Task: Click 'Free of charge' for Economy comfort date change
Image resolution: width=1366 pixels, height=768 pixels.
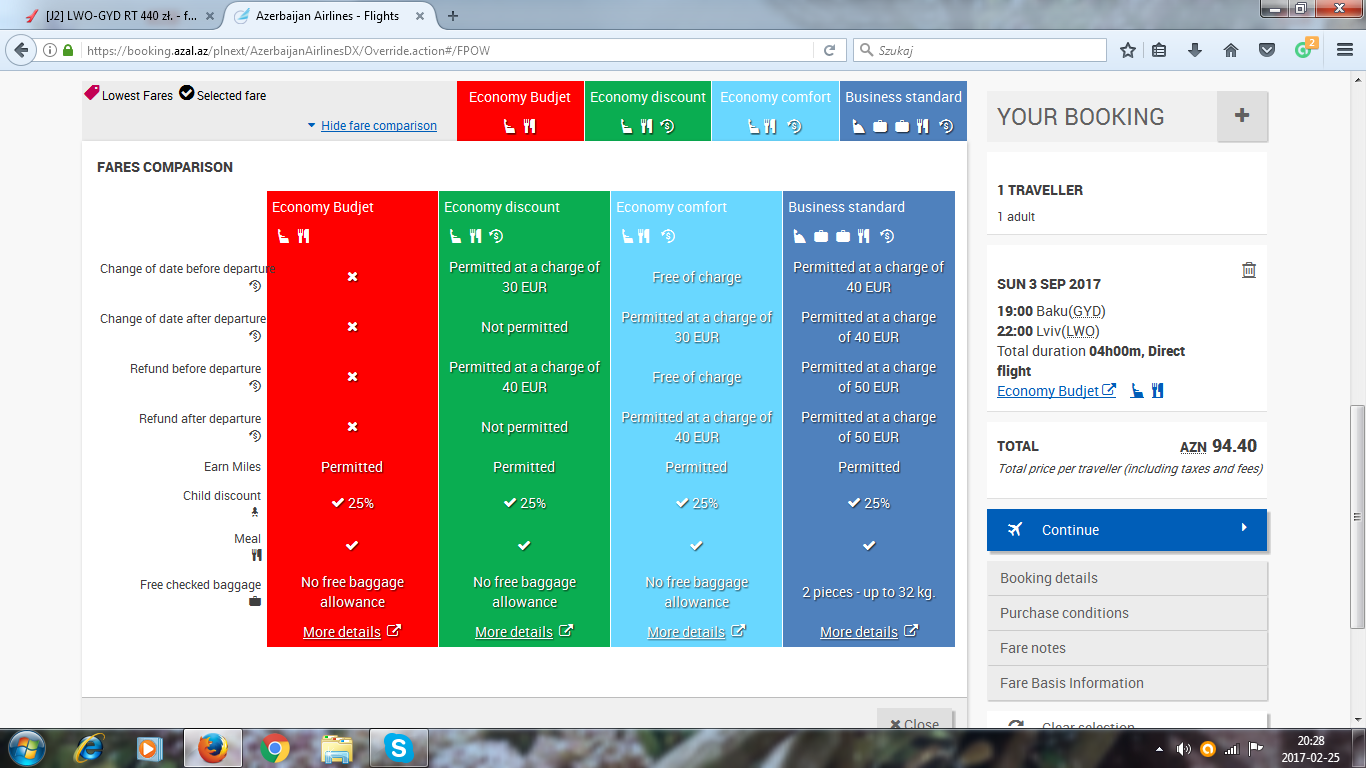Action: tap(697, 277)
